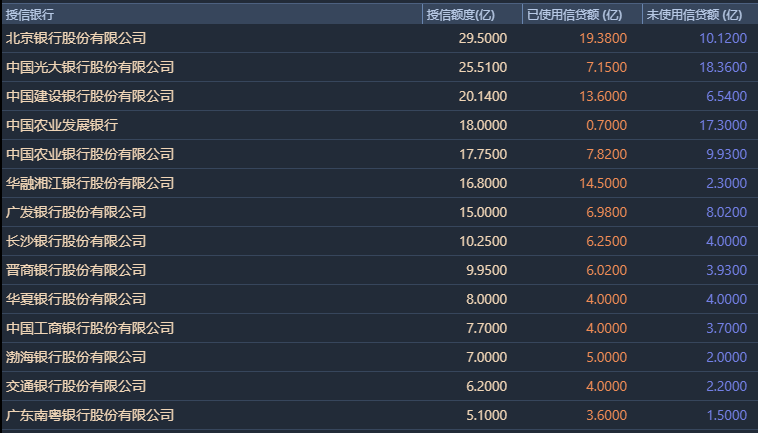
Task: Select 华融湘江银行股份有限公司 row
Action: 90,183
